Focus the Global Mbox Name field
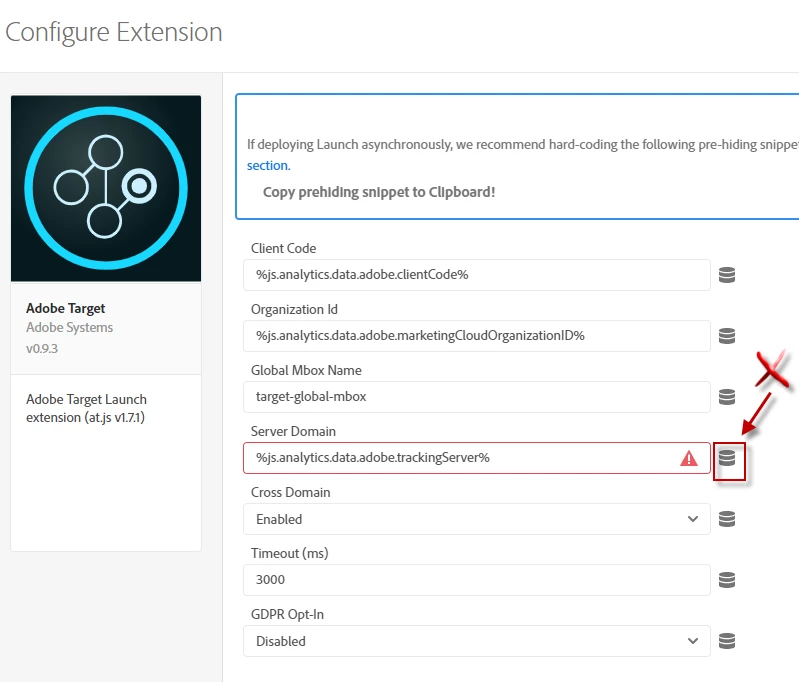This screenshot has height=682, width=799. [476, 397]
